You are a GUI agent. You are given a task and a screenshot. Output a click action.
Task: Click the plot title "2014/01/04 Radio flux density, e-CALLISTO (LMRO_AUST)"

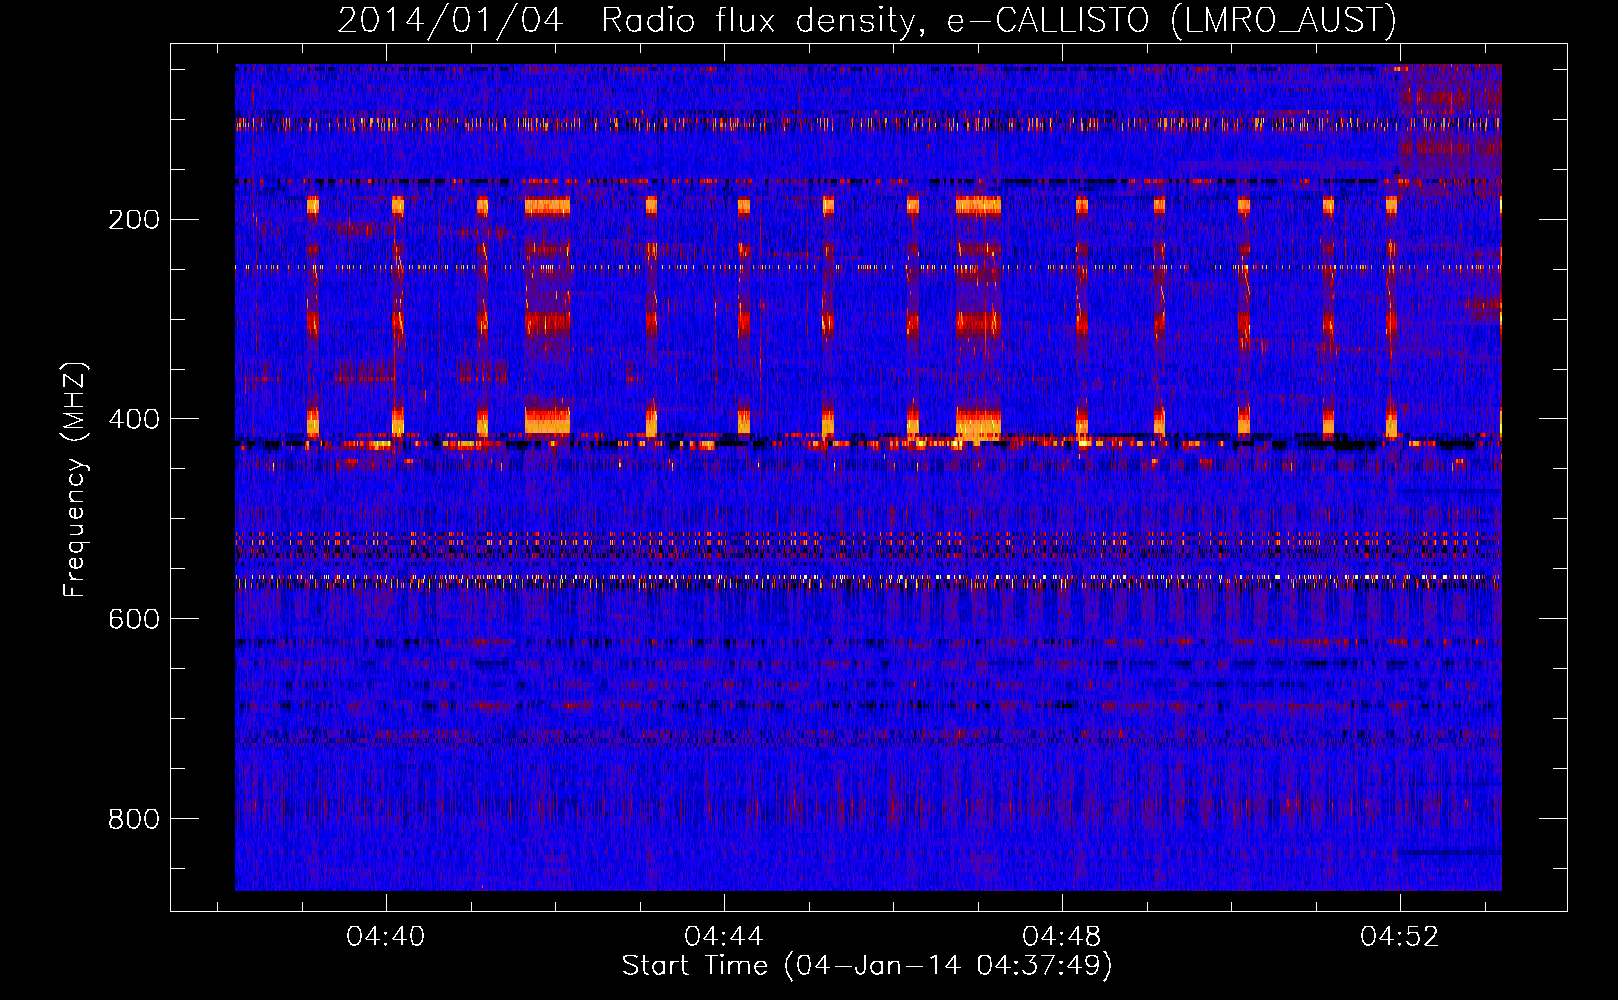coord(866,20)
